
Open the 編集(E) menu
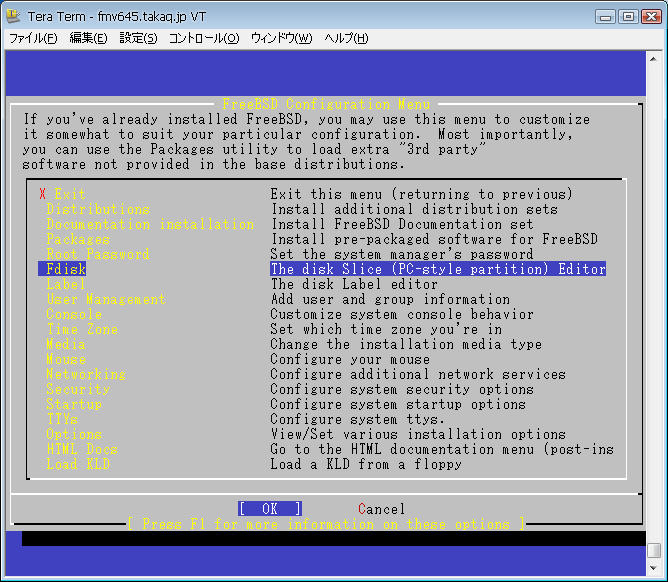pyautogui.click(x=88, y=38)
